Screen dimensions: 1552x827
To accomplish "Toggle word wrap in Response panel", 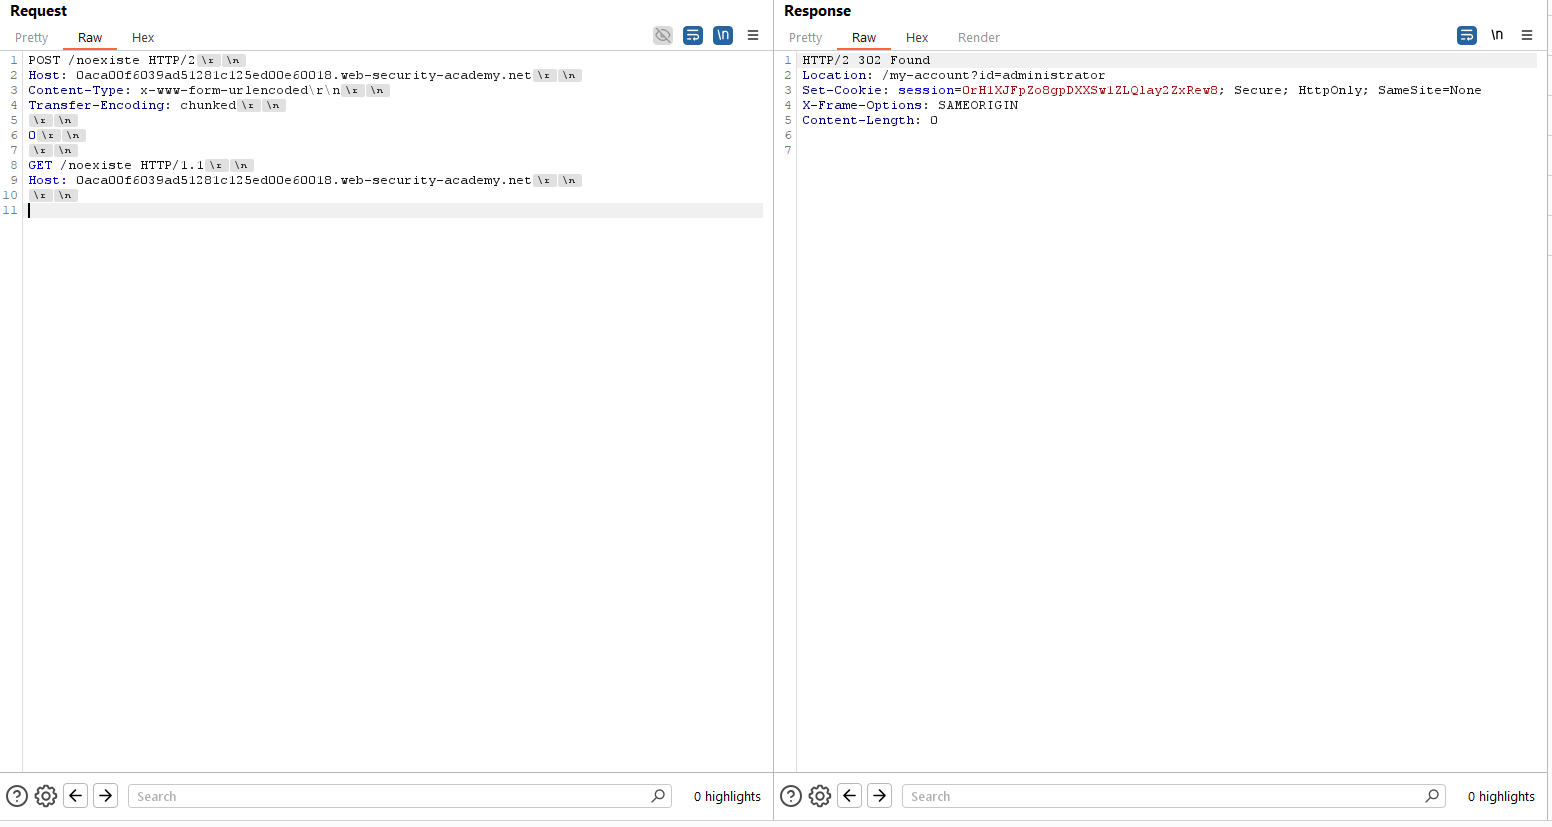I will coord(1467,36).
